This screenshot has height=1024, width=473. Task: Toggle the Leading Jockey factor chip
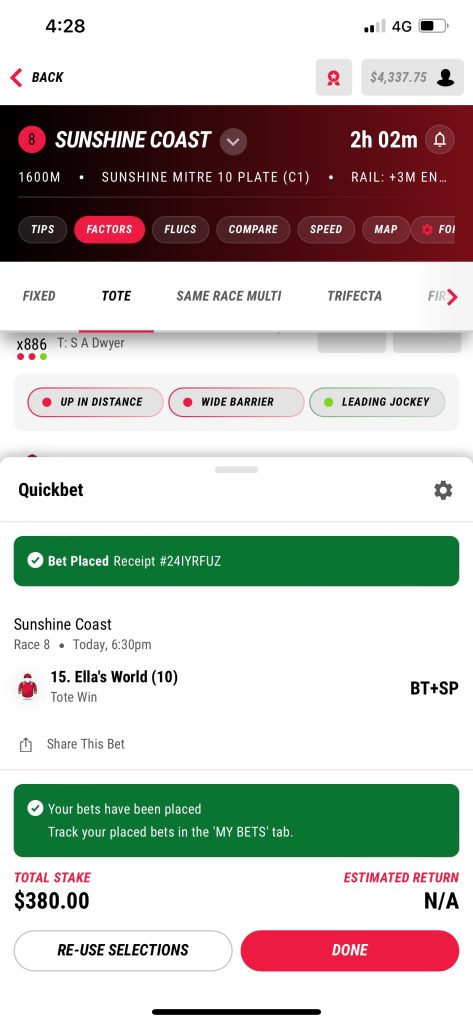pyautogui.click(x=377, y=402)
